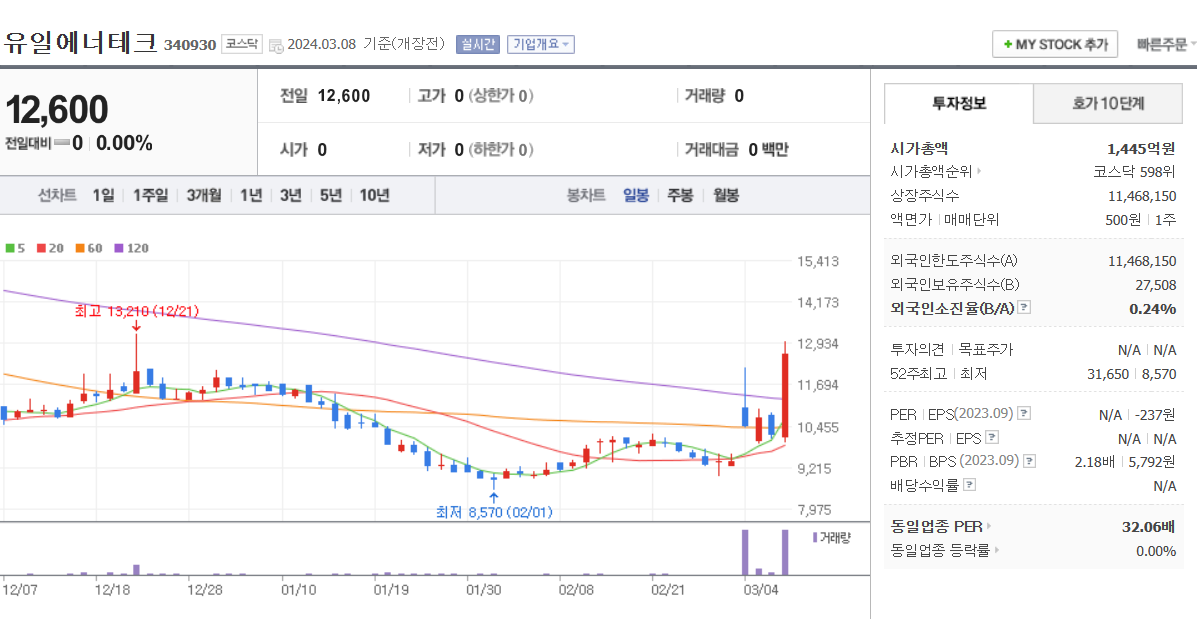Select the 1주일 line chart period

[x=150, y=196]
